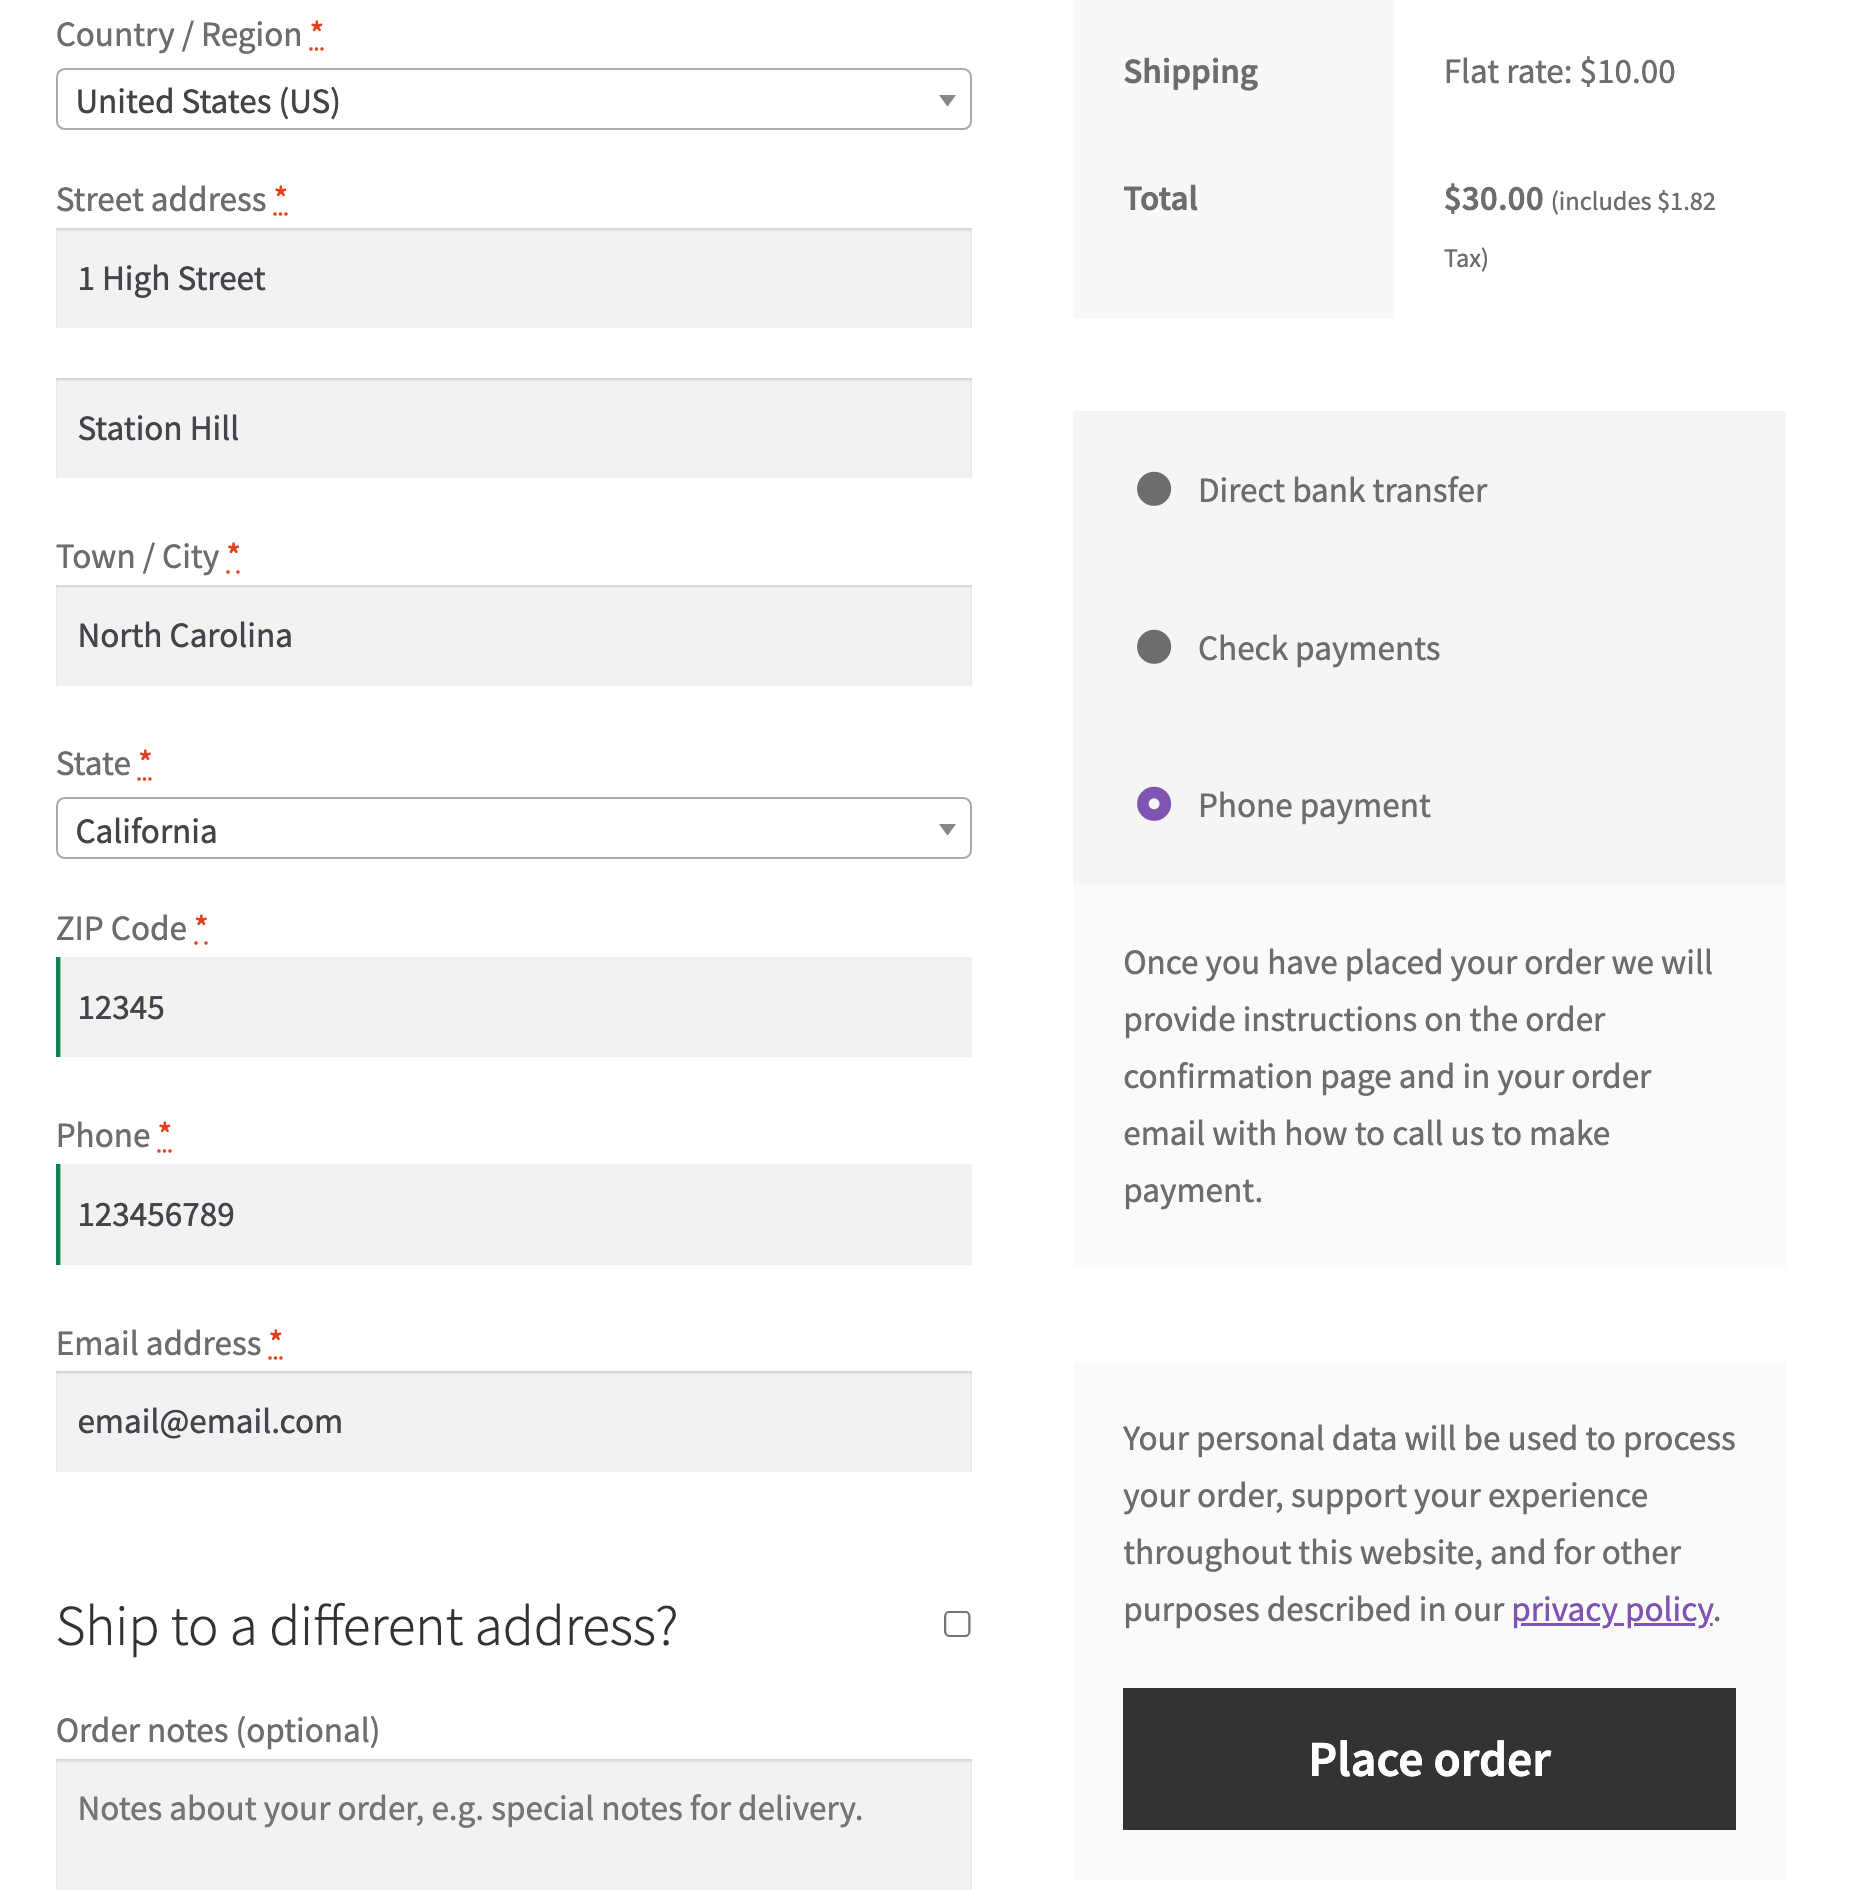Click the Flat rate shipping text
1862x1890 pixels.
1560,71
